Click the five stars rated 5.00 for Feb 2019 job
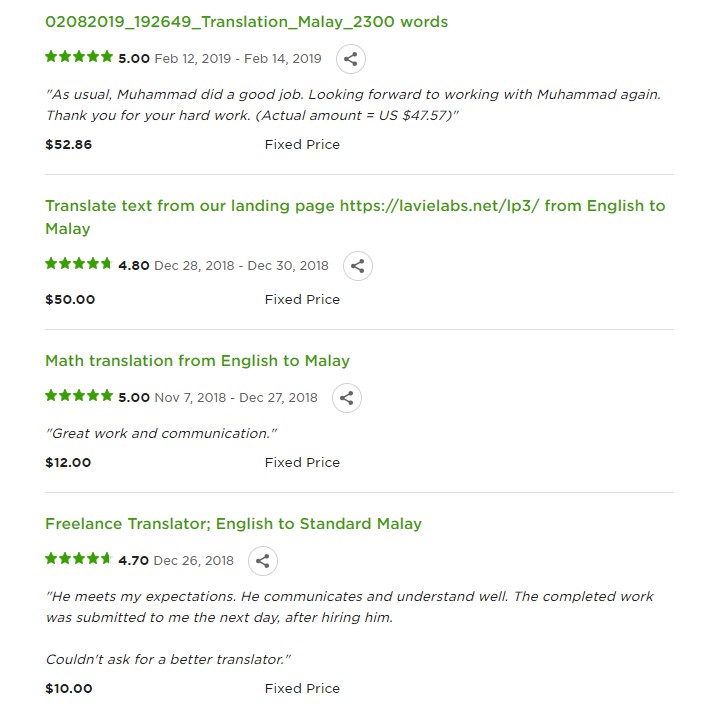704x704 pixels. click(79, 58)
